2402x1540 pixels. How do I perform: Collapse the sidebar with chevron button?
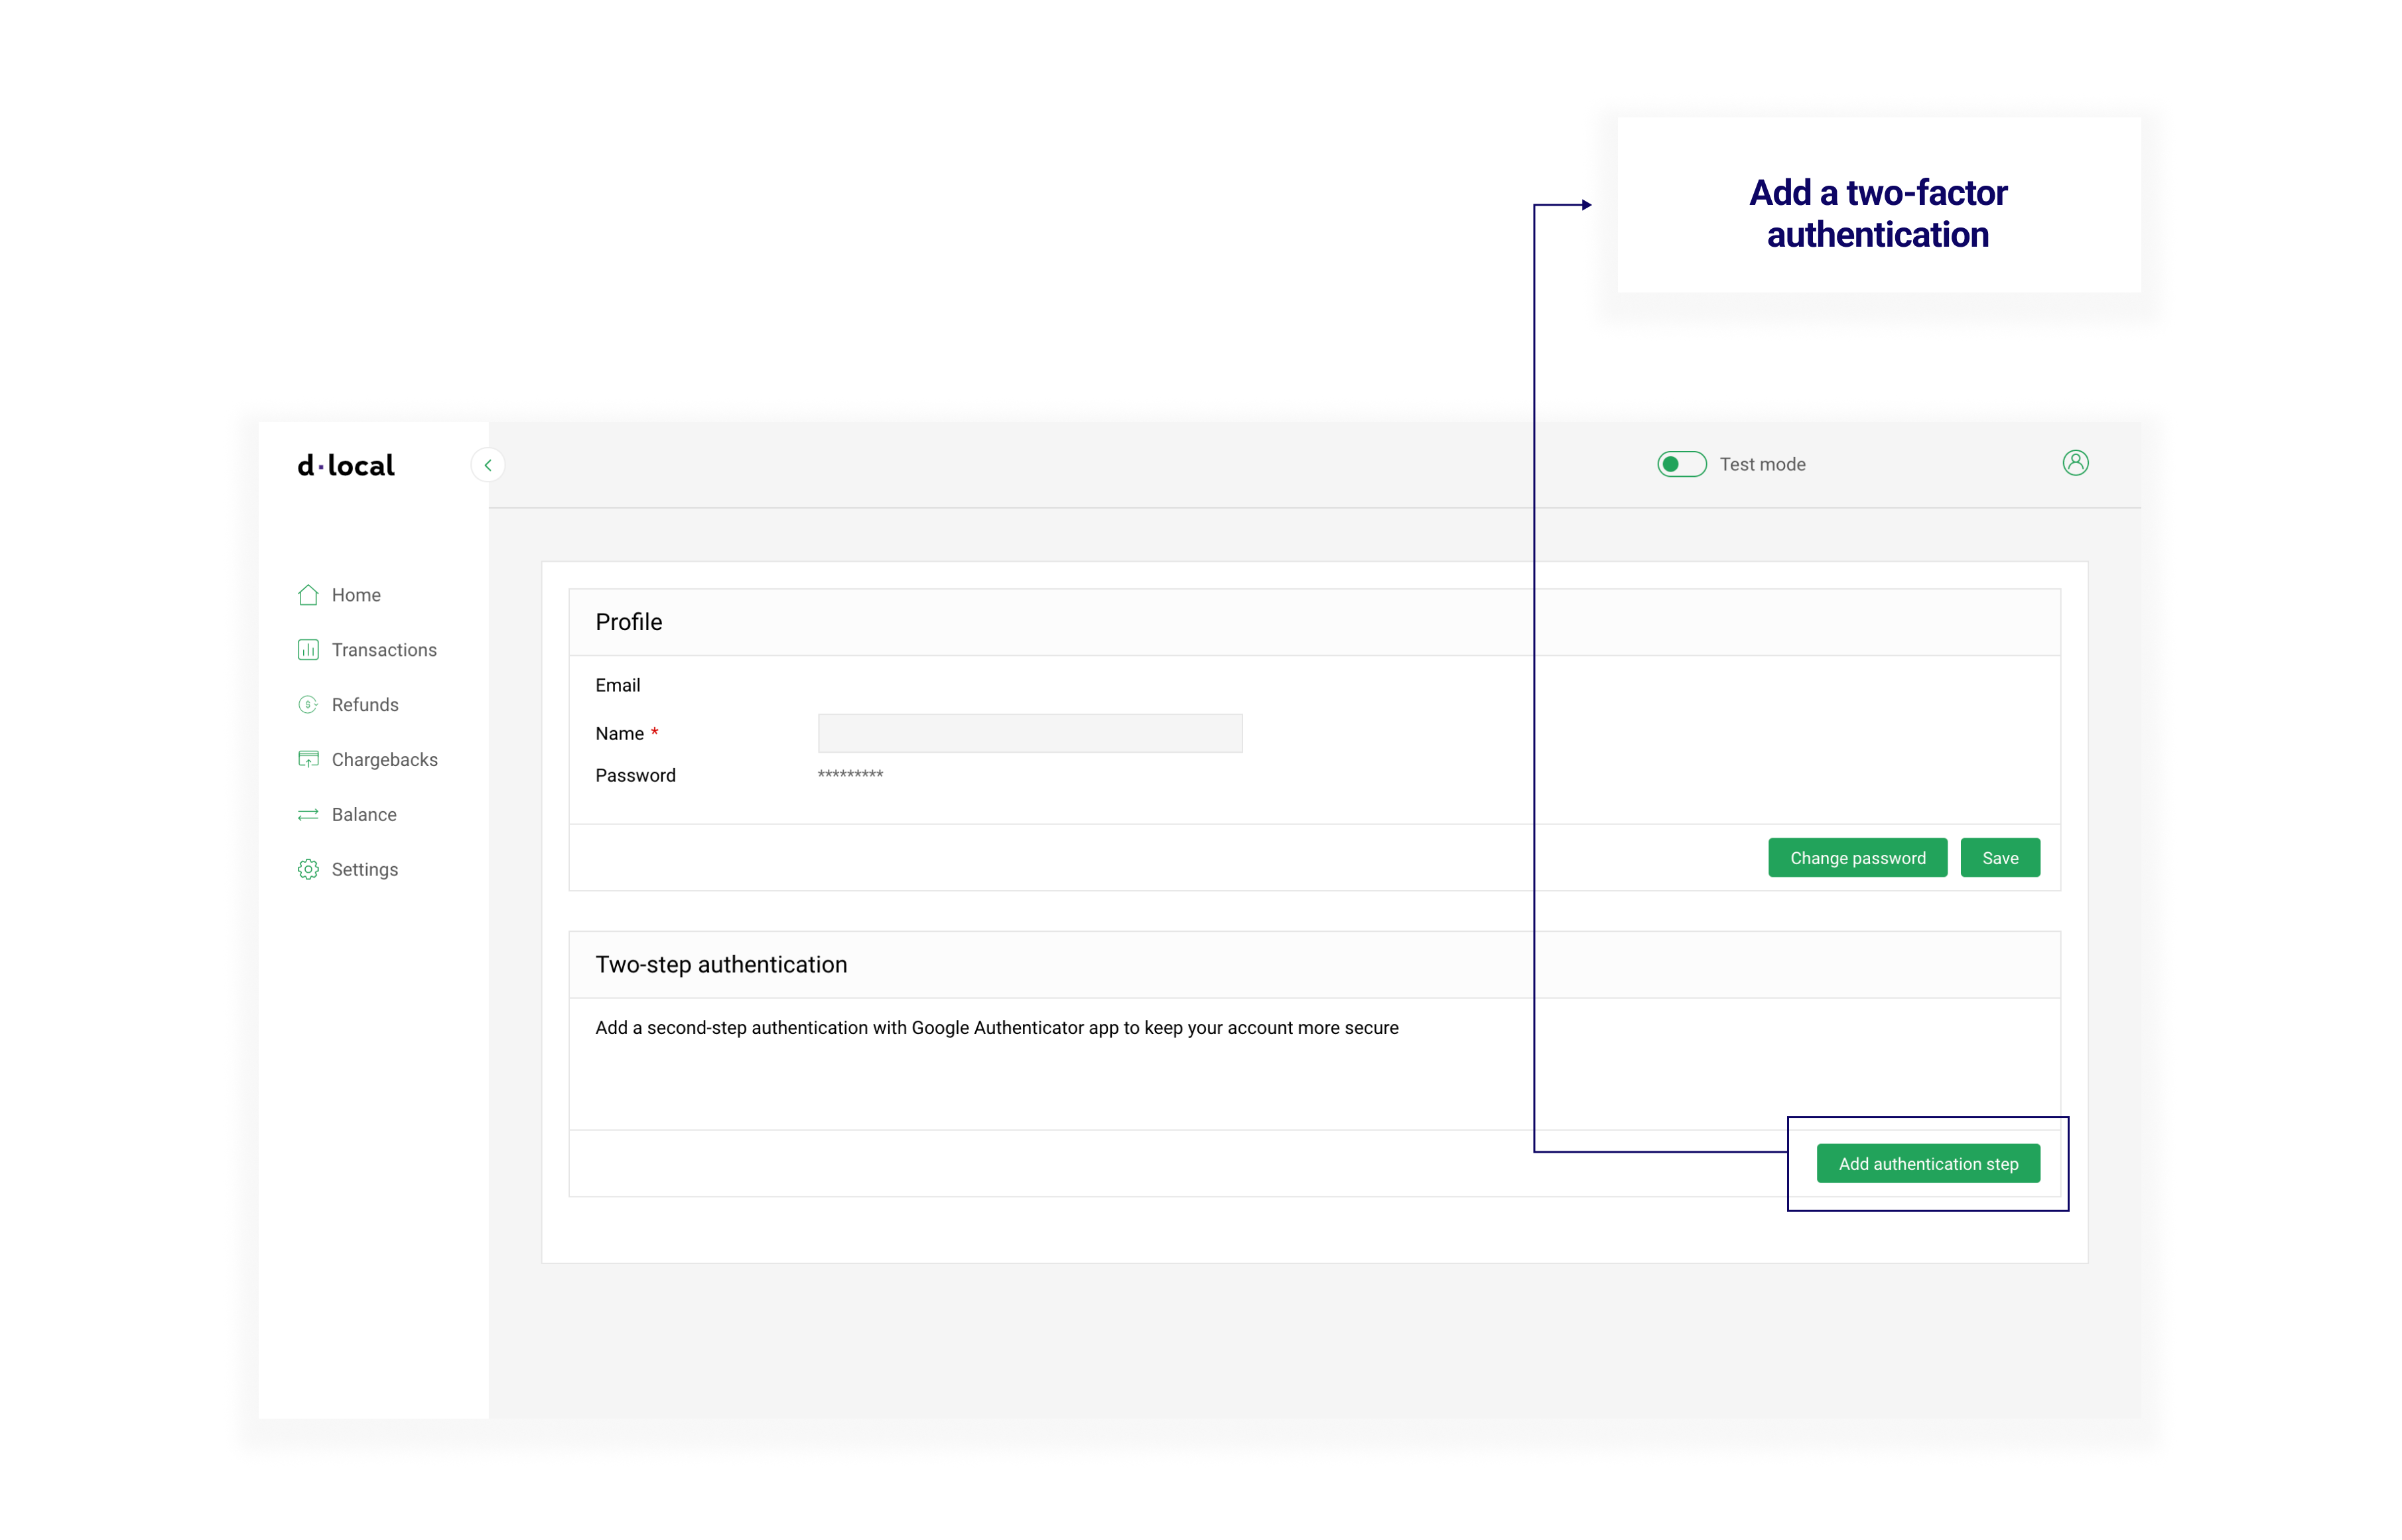(x=488, y=465)
